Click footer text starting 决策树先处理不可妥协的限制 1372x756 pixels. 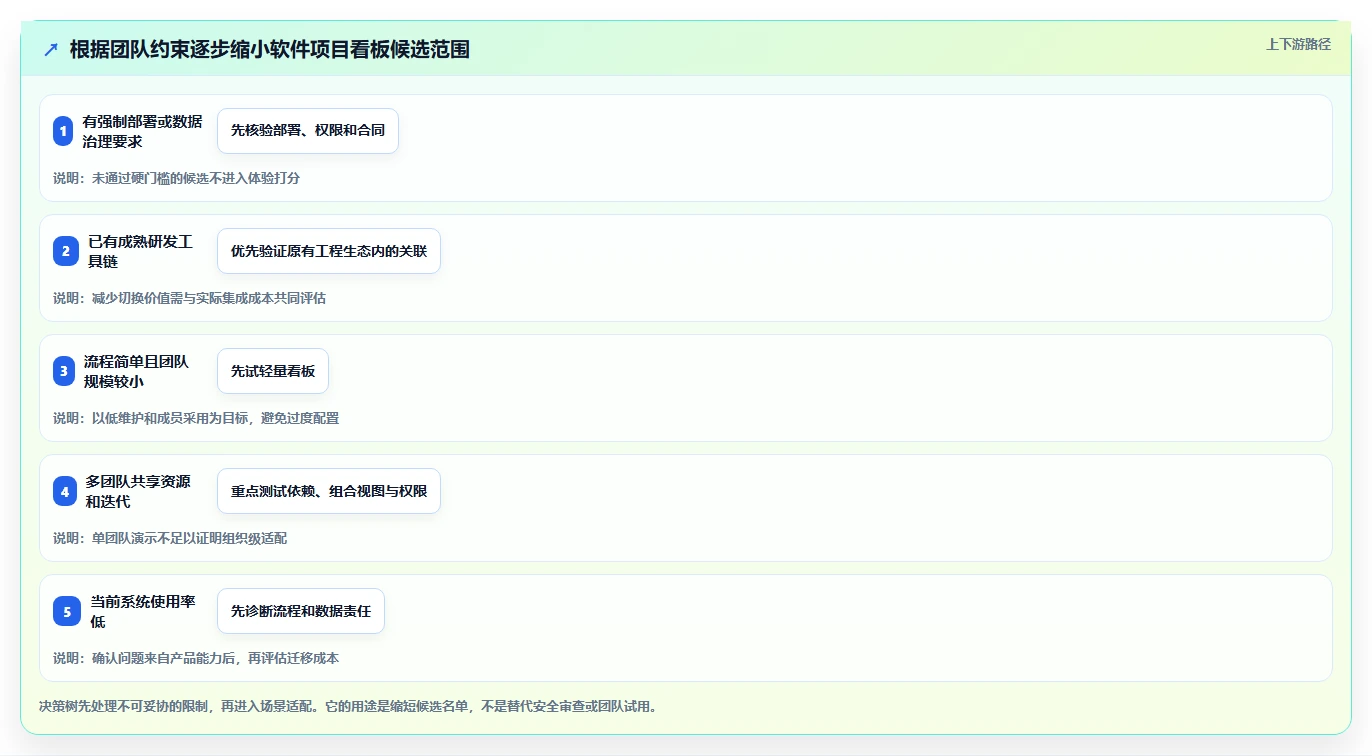[348, 706]
